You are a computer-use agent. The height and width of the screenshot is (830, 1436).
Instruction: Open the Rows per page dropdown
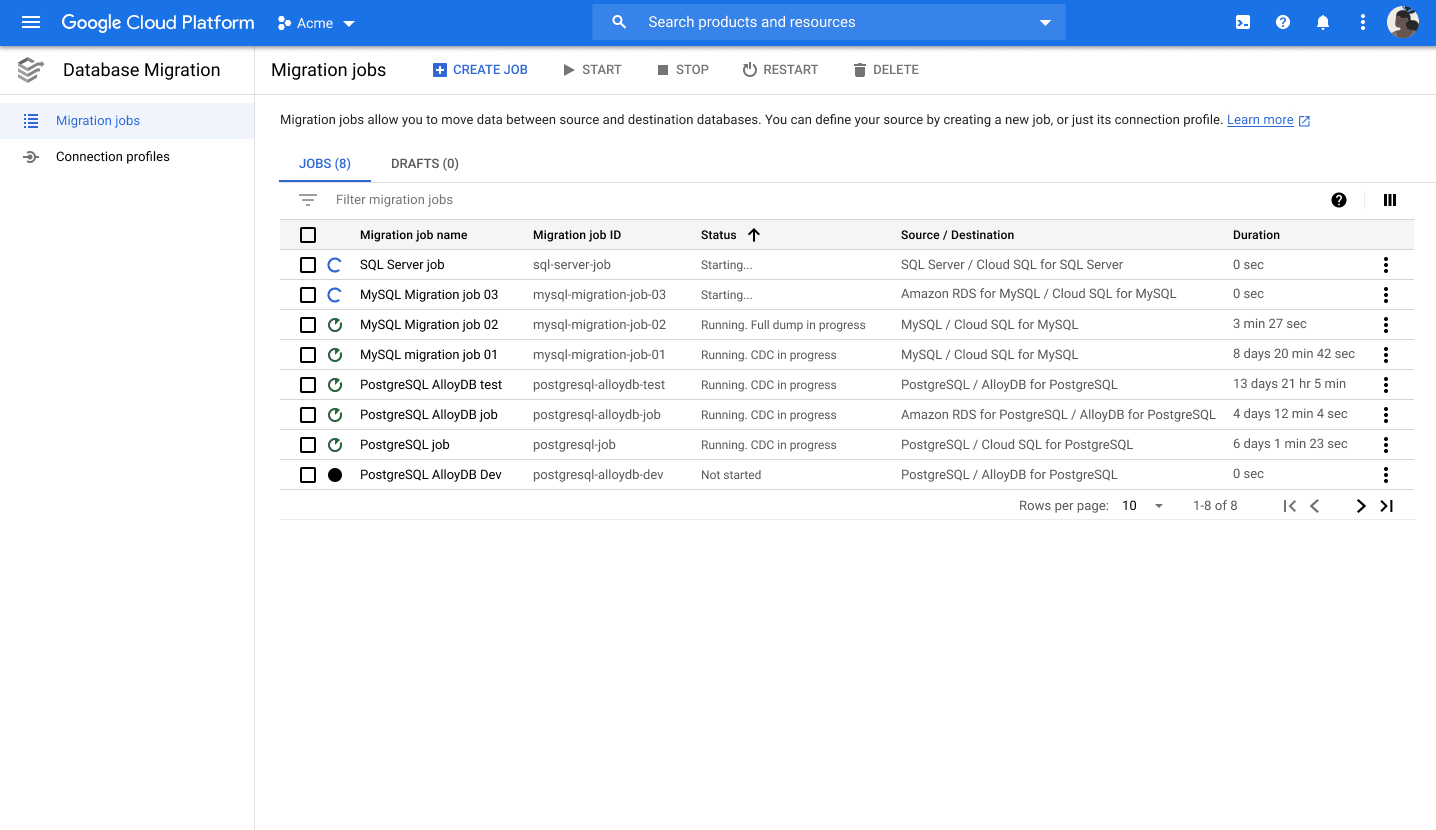point(1143,506)
